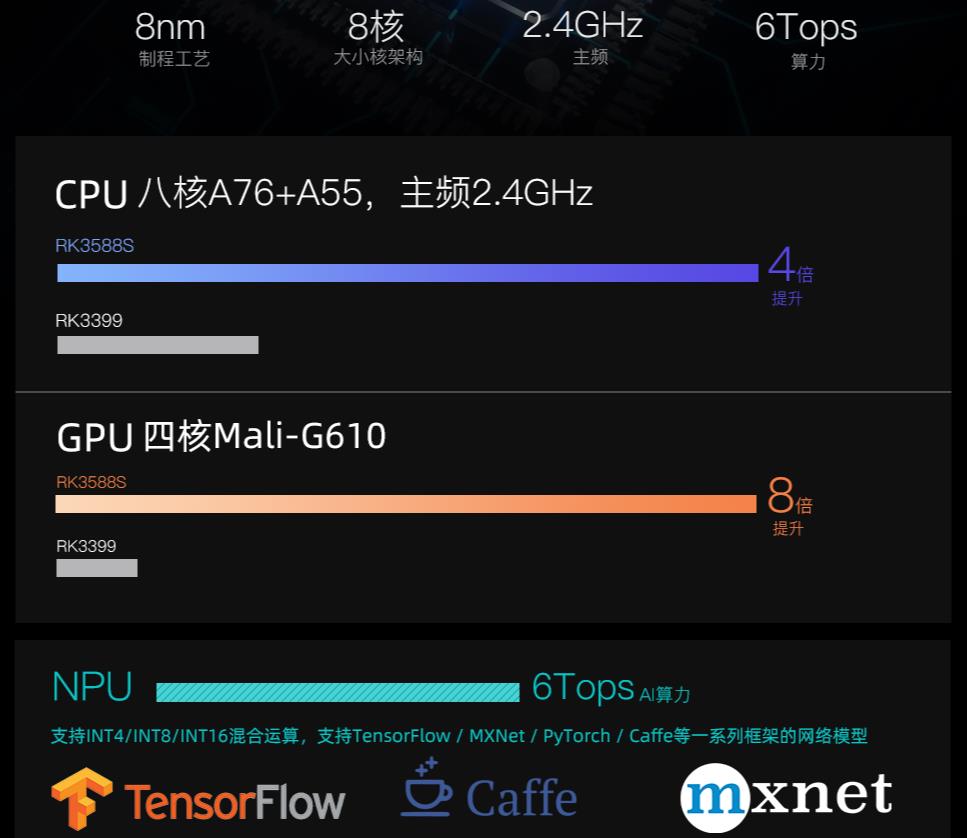Viewport: 967px width, 838px height.
Task: Click the TensorFlow wordmark text
Action: (x=235, y=800)
